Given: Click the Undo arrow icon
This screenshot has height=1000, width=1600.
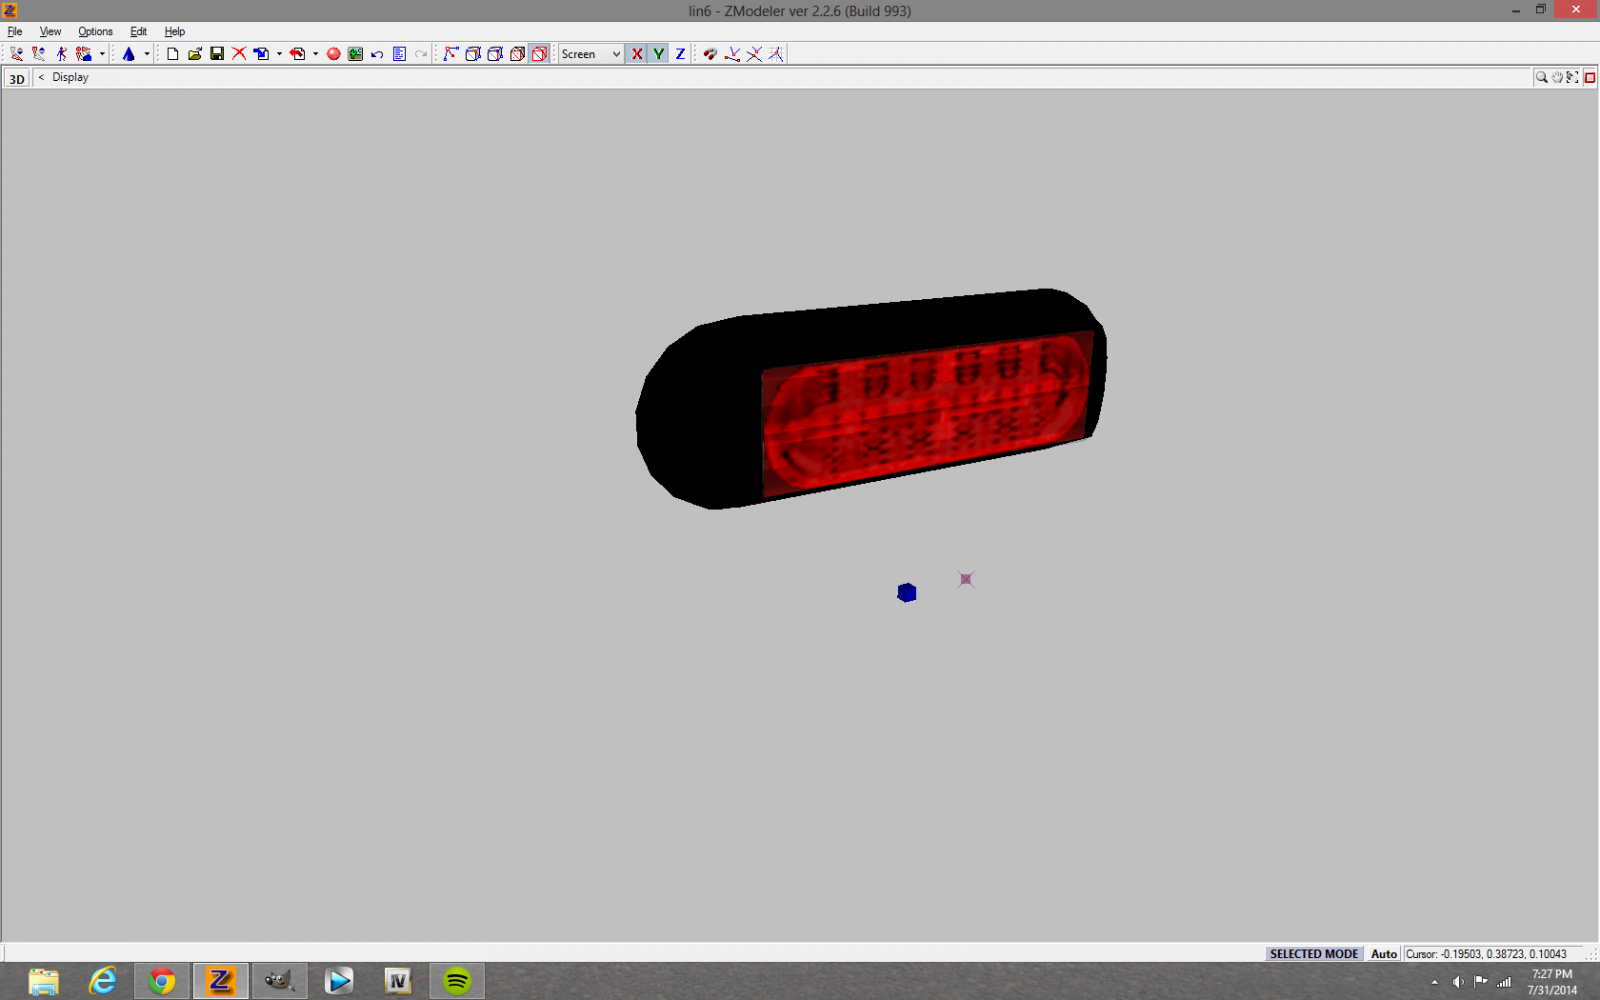Looking at the screenshot, I should (377, 54).
